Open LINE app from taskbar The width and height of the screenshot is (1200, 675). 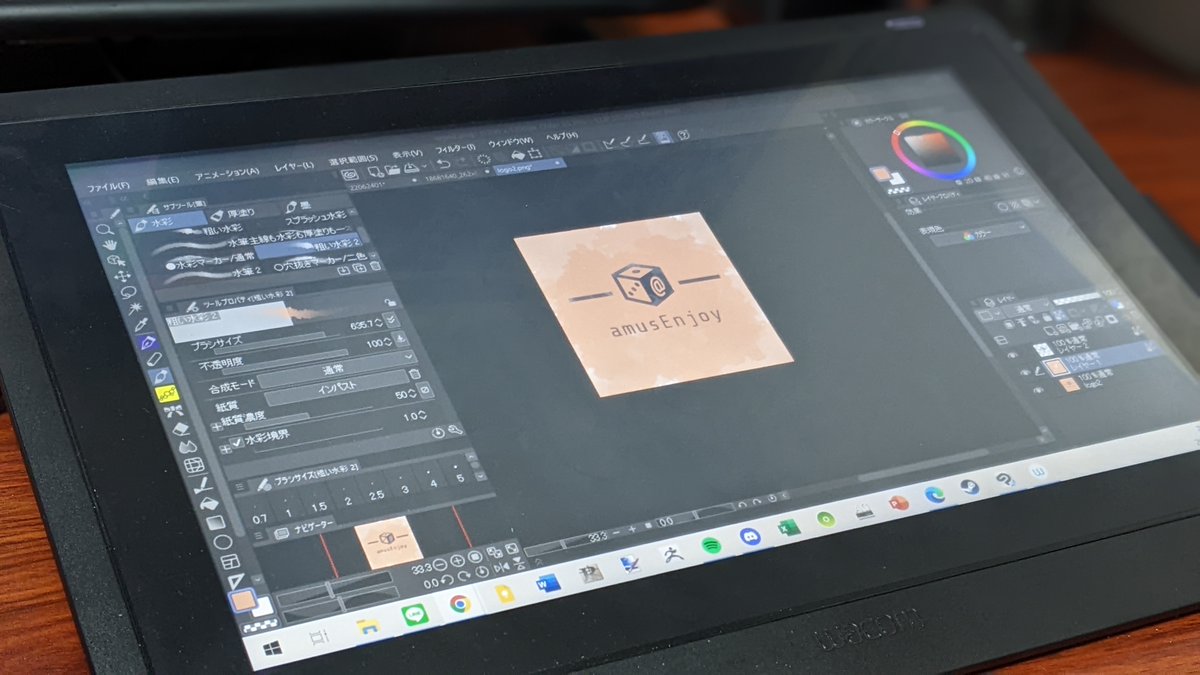pyautogui.click(x=414, y=615)
